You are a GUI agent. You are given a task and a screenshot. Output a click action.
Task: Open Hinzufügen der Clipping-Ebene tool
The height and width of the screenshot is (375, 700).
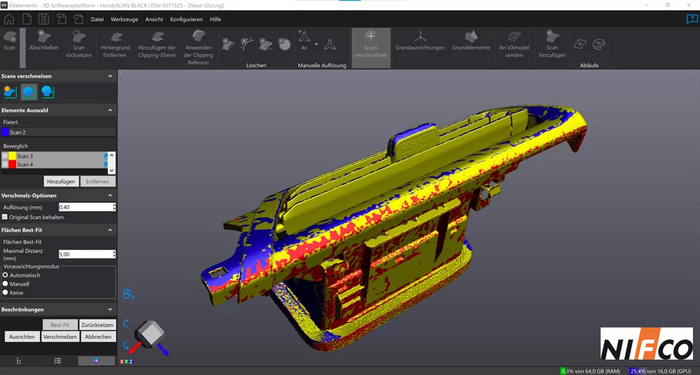click(x=157, y=37)
